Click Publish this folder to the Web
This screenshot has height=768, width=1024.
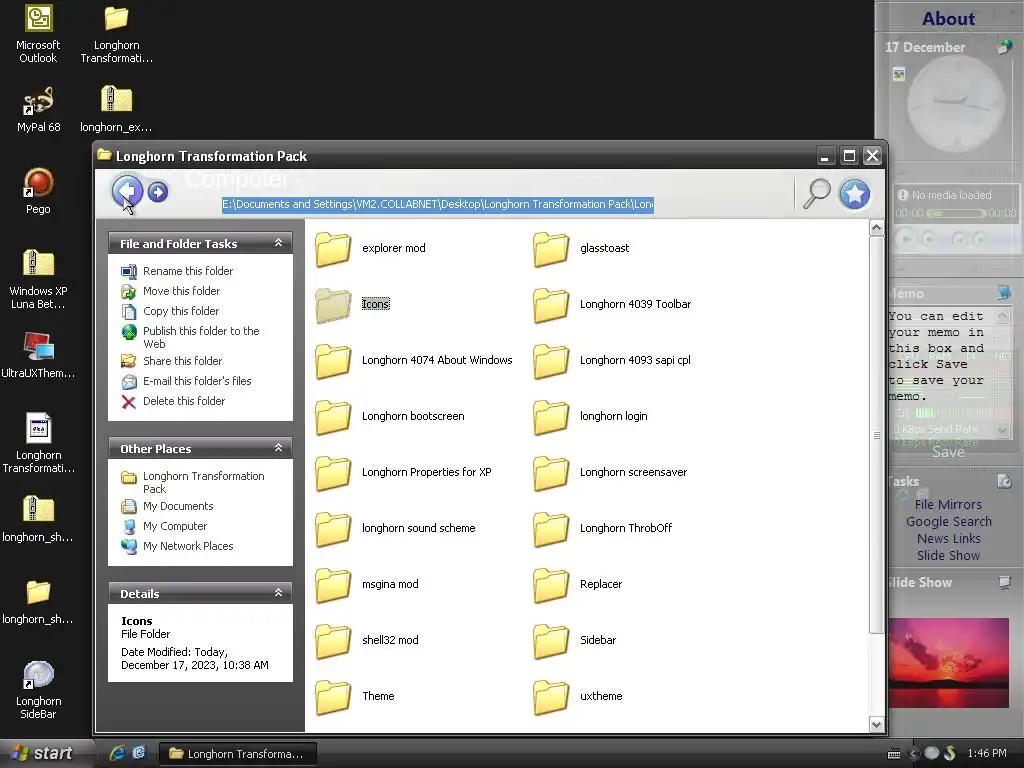click(x=191, y=338)
